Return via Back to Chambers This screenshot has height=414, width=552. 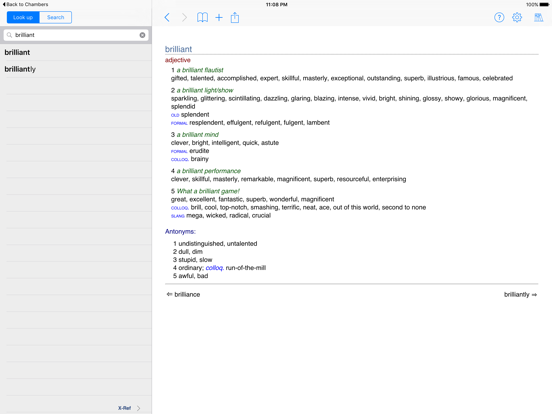pyautogui.click(x=25, y=4)
